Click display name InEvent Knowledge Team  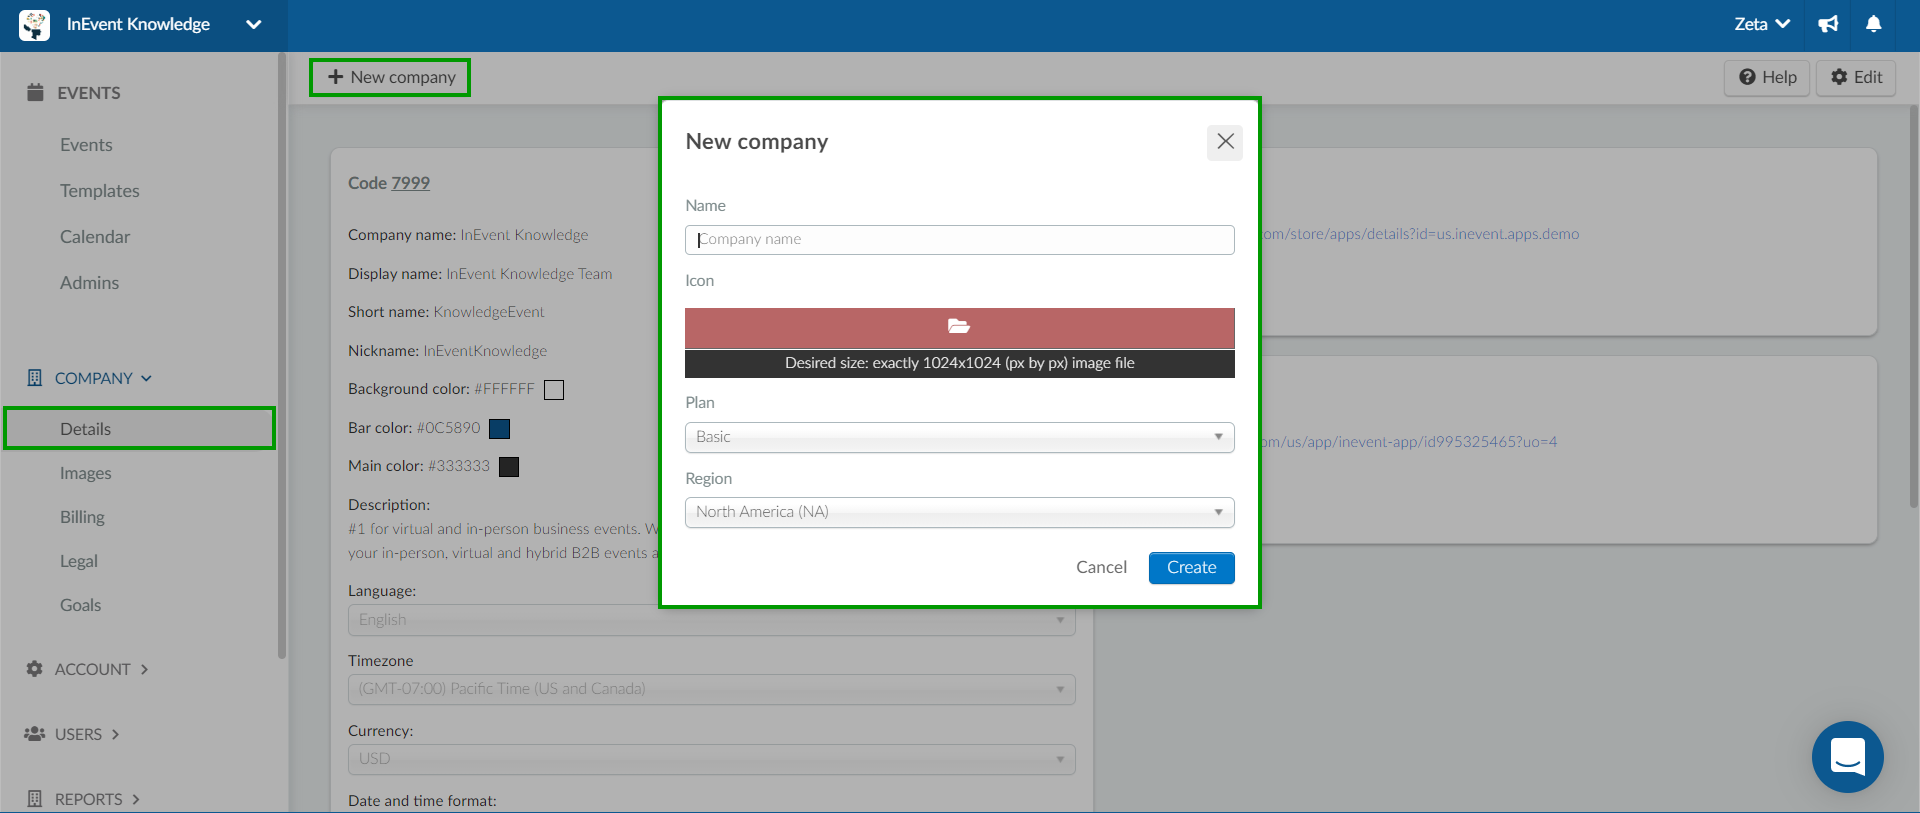(529, 274)
